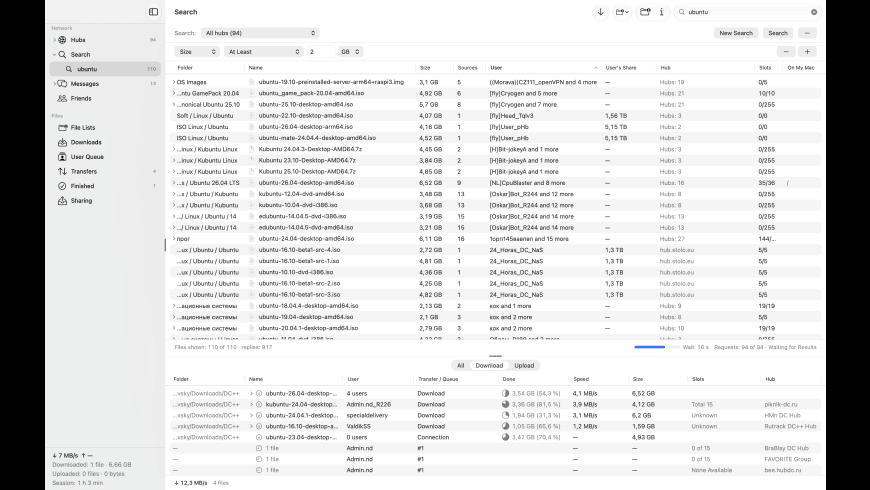Click the Session: 1 h 3 min status
The image size is (870, 490).
78,483
